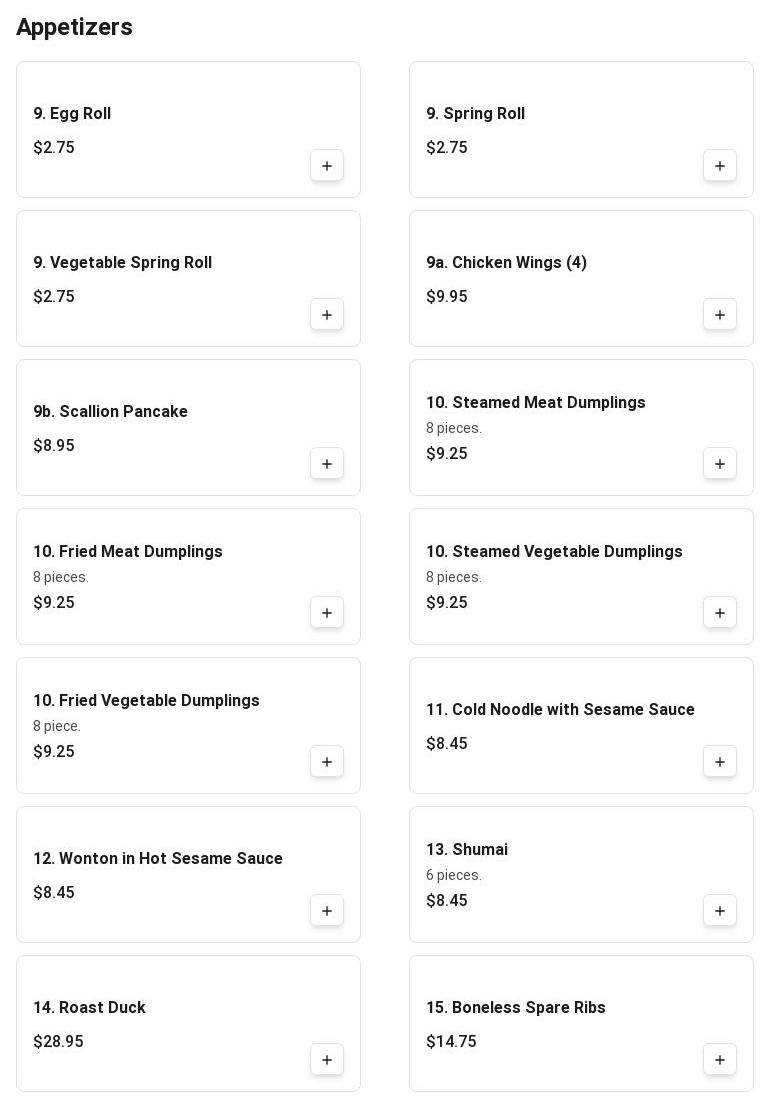The width and height of the screenshot is (770, 1098).
Task: Add Chicken Wings (4) via plus icon
Action: (720, 315)
